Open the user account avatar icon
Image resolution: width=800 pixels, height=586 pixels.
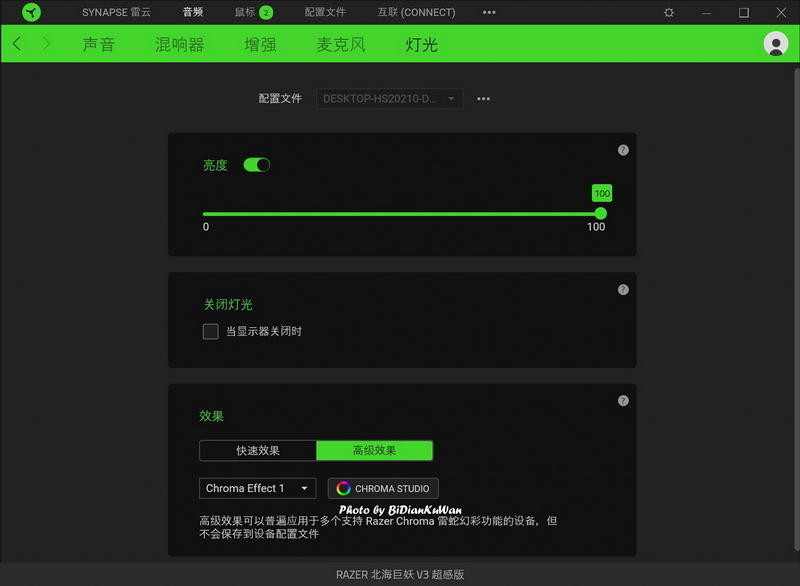[774, 44]
